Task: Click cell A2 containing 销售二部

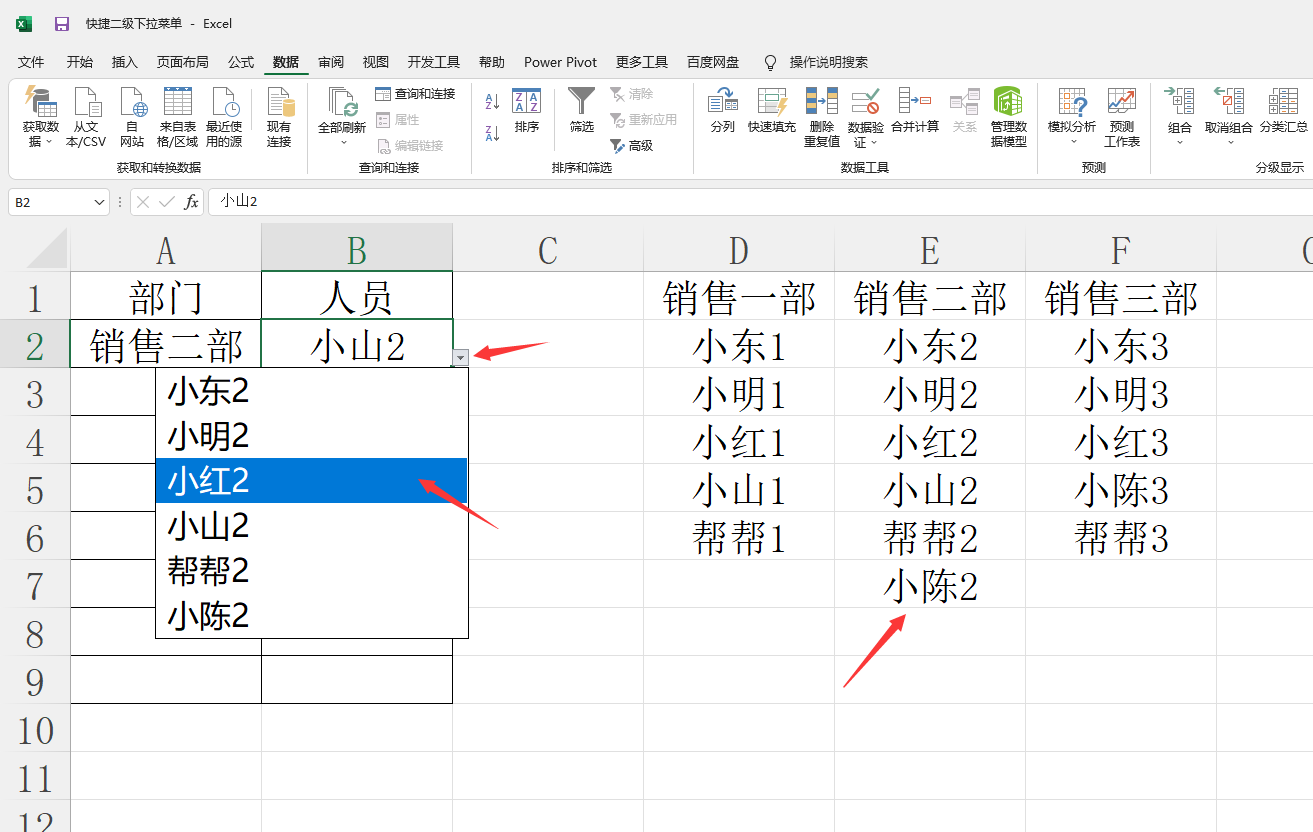Action: 166,345
